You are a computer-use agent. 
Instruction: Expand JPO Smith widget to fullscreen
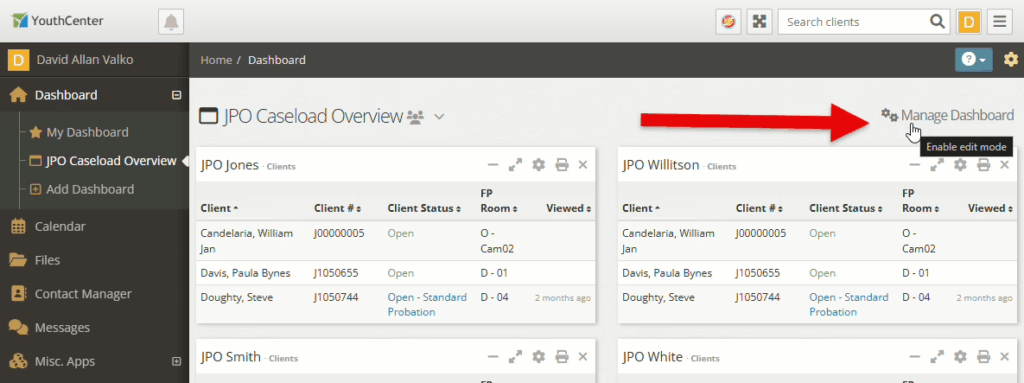(x=515, y=357)
